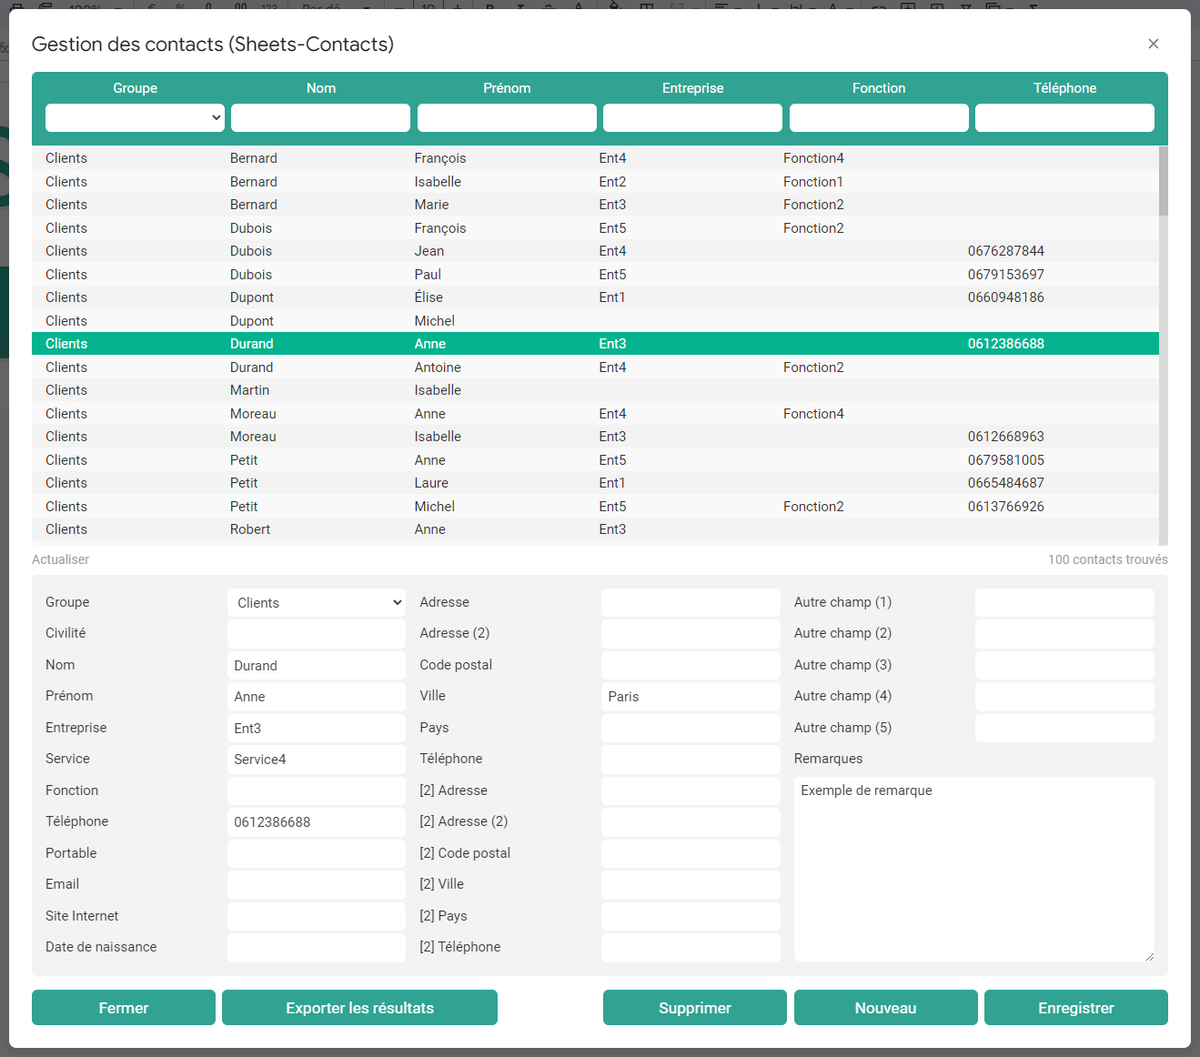Click the [2] Pays input field
The width and height of the screenshot is (1200, 1057).
691,916
